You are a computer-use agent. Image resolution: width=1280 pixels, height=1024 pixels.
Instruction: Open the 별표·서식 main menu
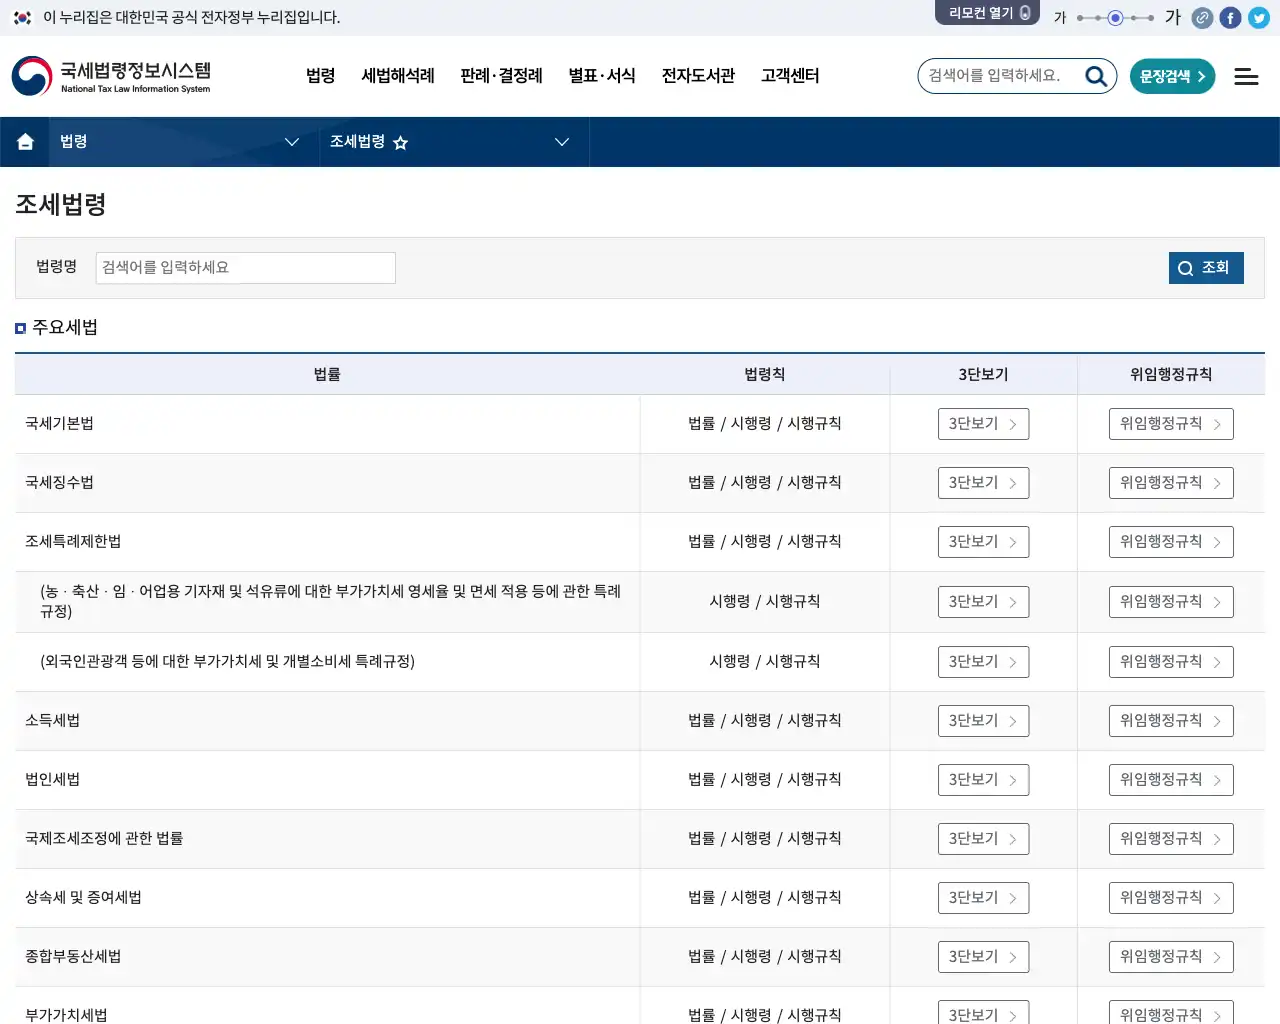pyautogui.click(x=602, y=76)
